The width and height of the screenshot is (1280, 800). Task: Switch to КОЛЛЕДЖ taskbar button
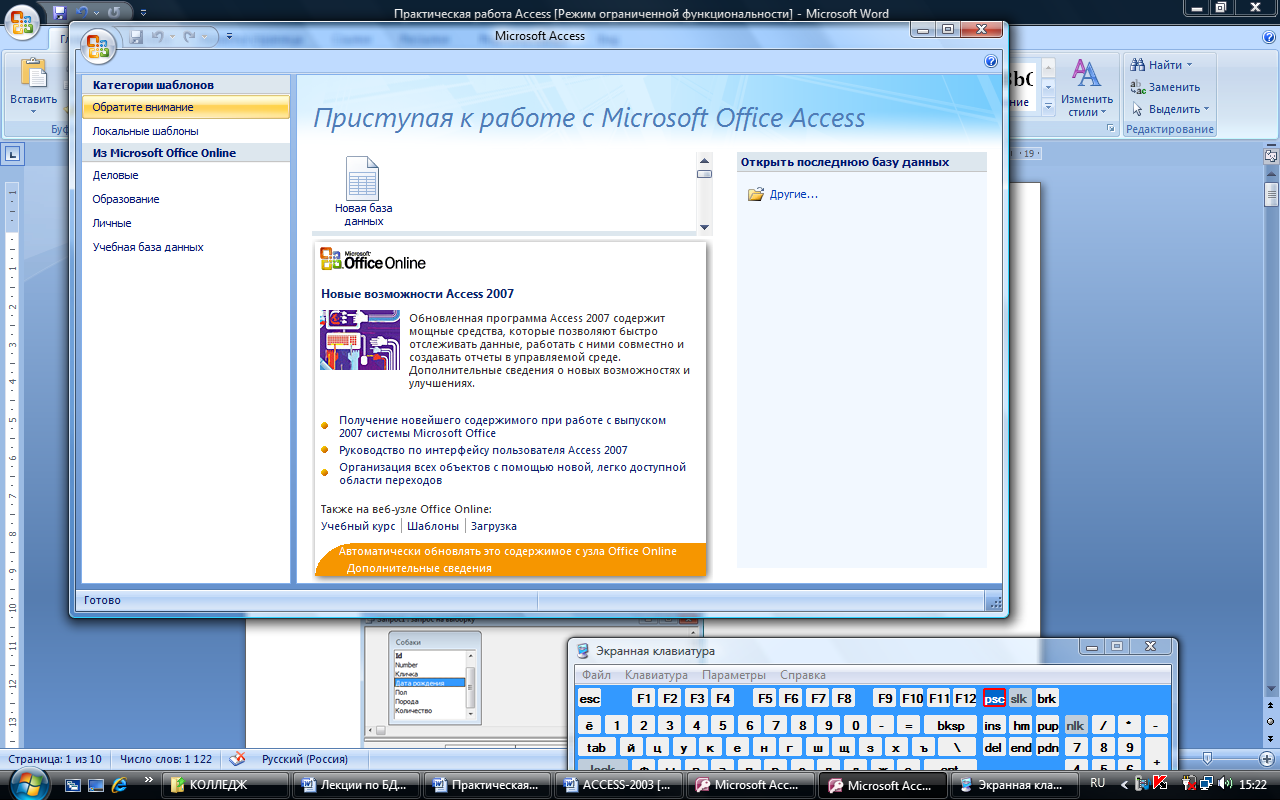[225, 785]
